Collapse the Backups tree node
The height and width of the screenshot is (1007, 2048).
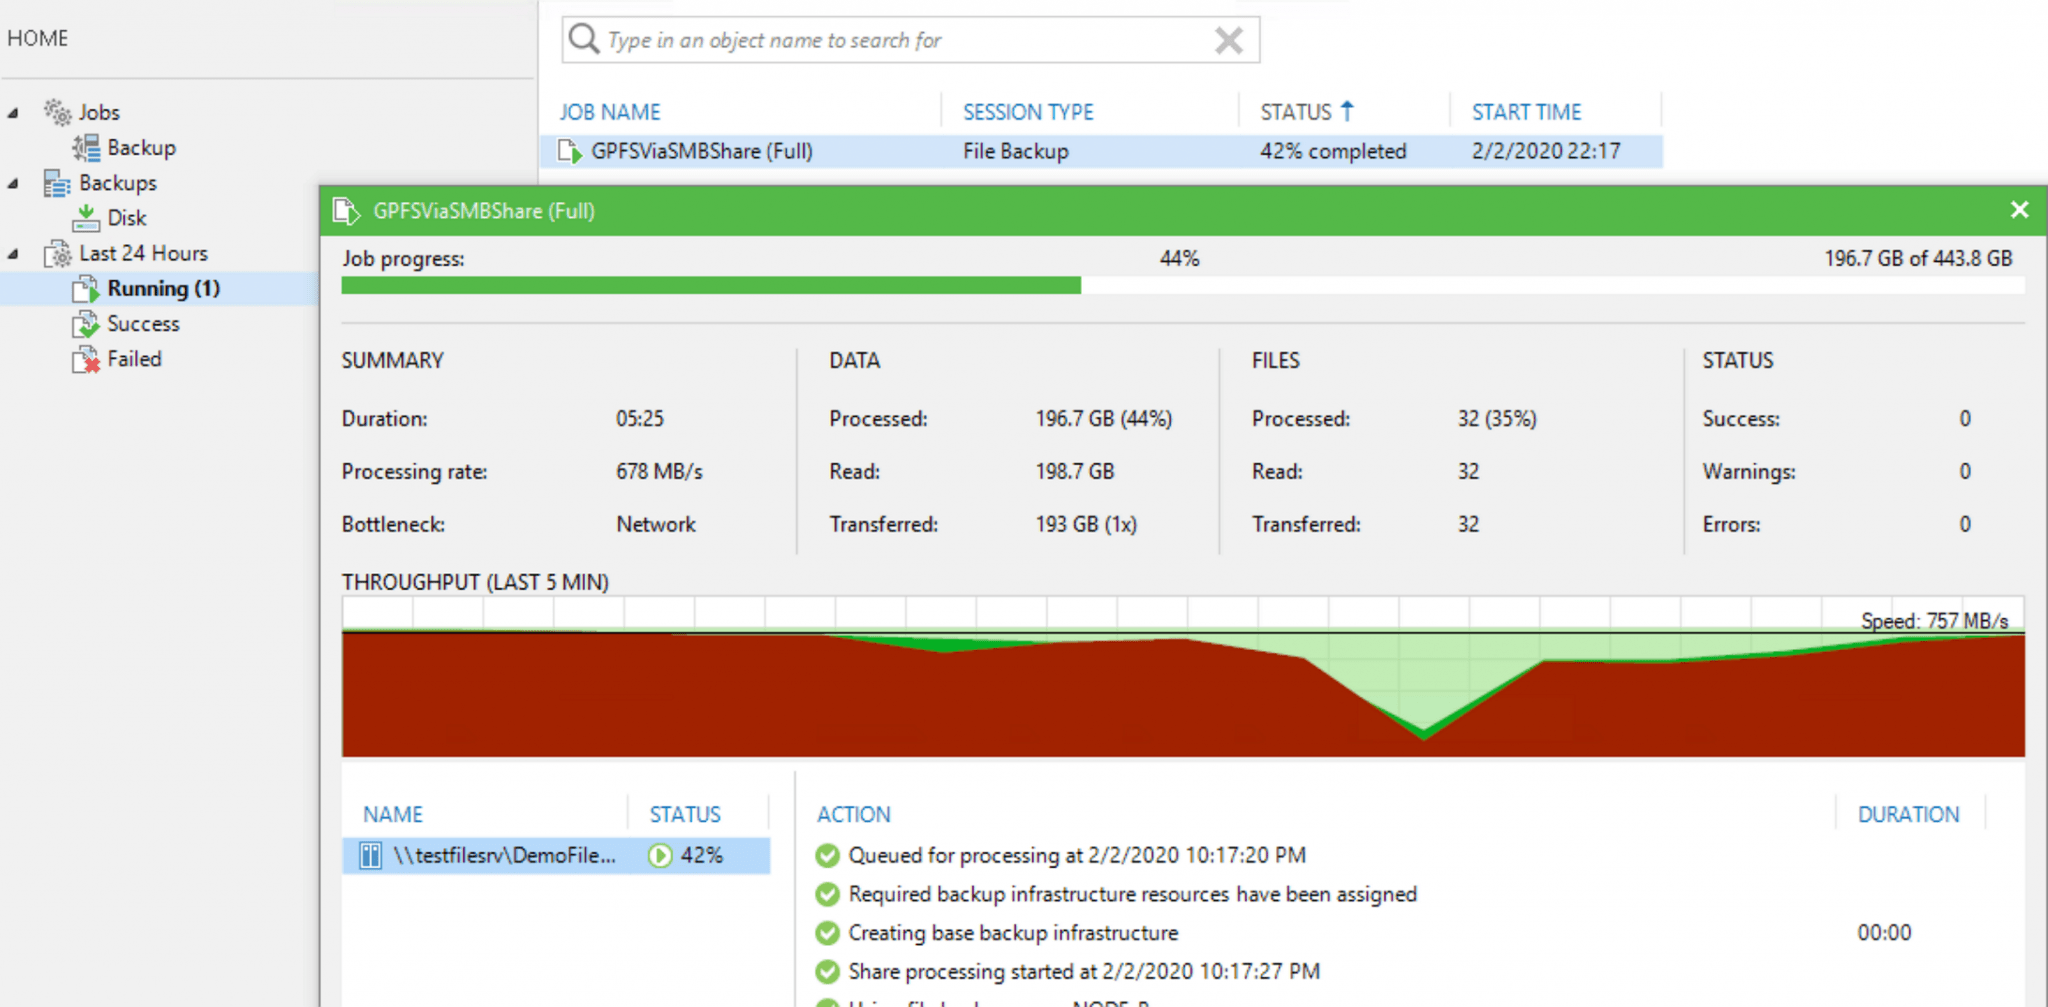tap(12, 182)
